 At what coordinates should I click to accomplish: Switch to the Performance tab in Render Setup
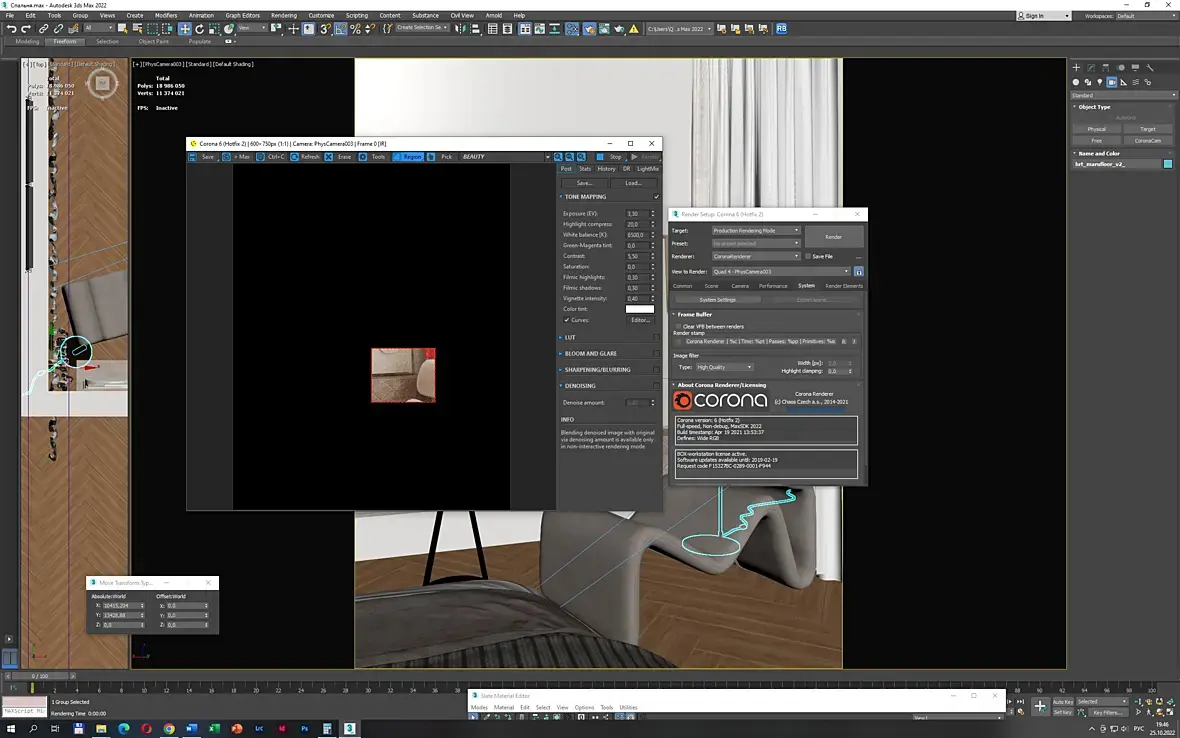[x=773, y=286]
